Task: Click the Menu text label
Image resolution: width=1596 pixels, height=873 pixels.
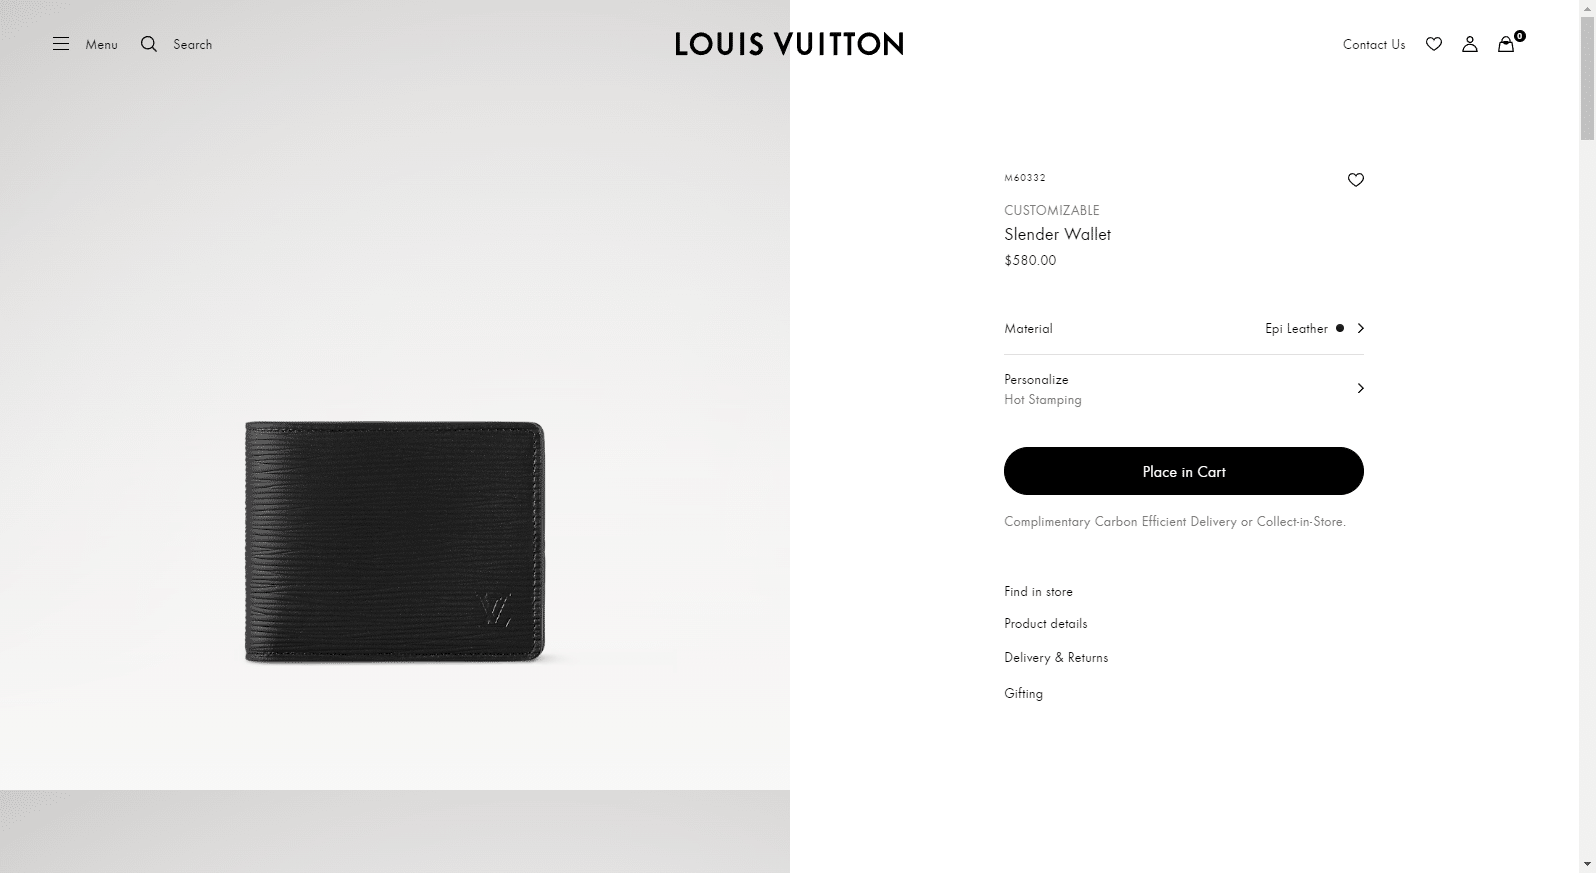Action: 101,44
